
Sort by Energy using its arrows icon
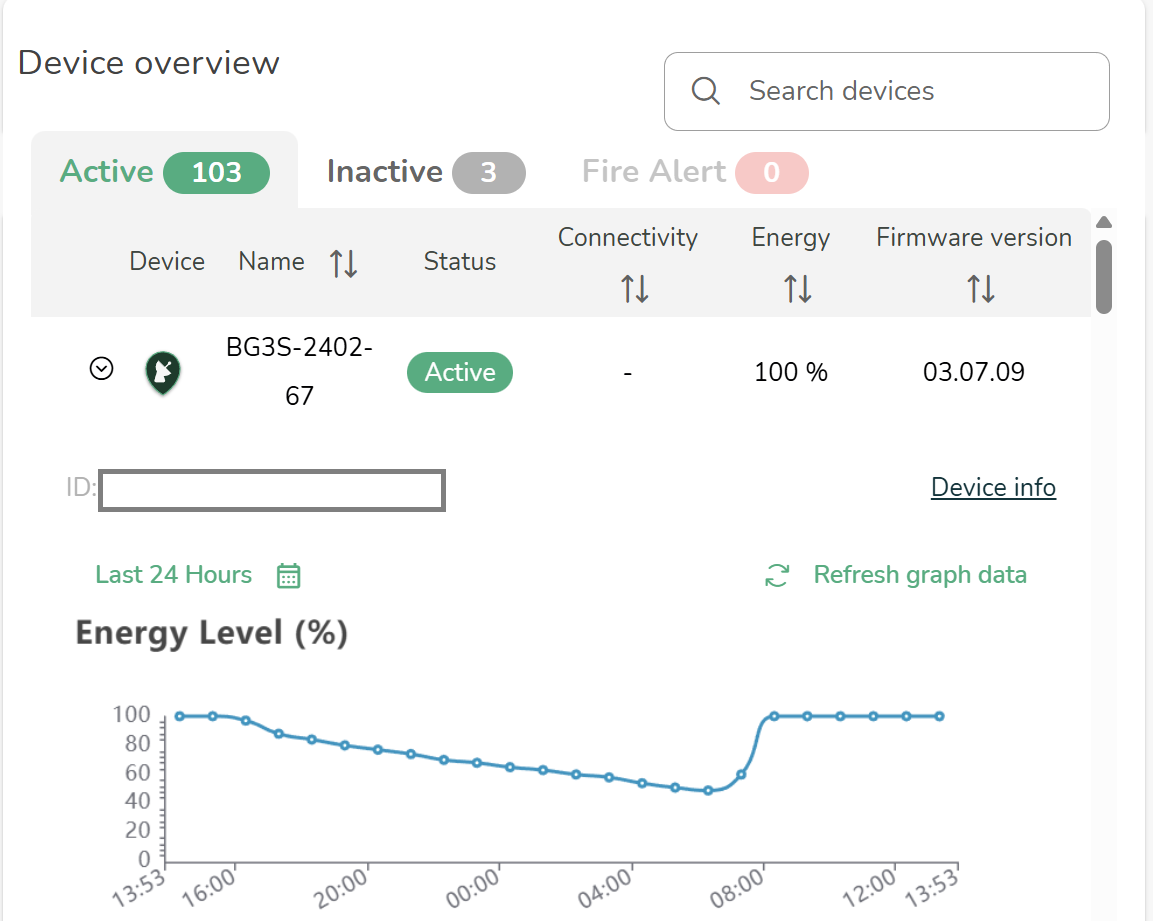coord(797,289)
